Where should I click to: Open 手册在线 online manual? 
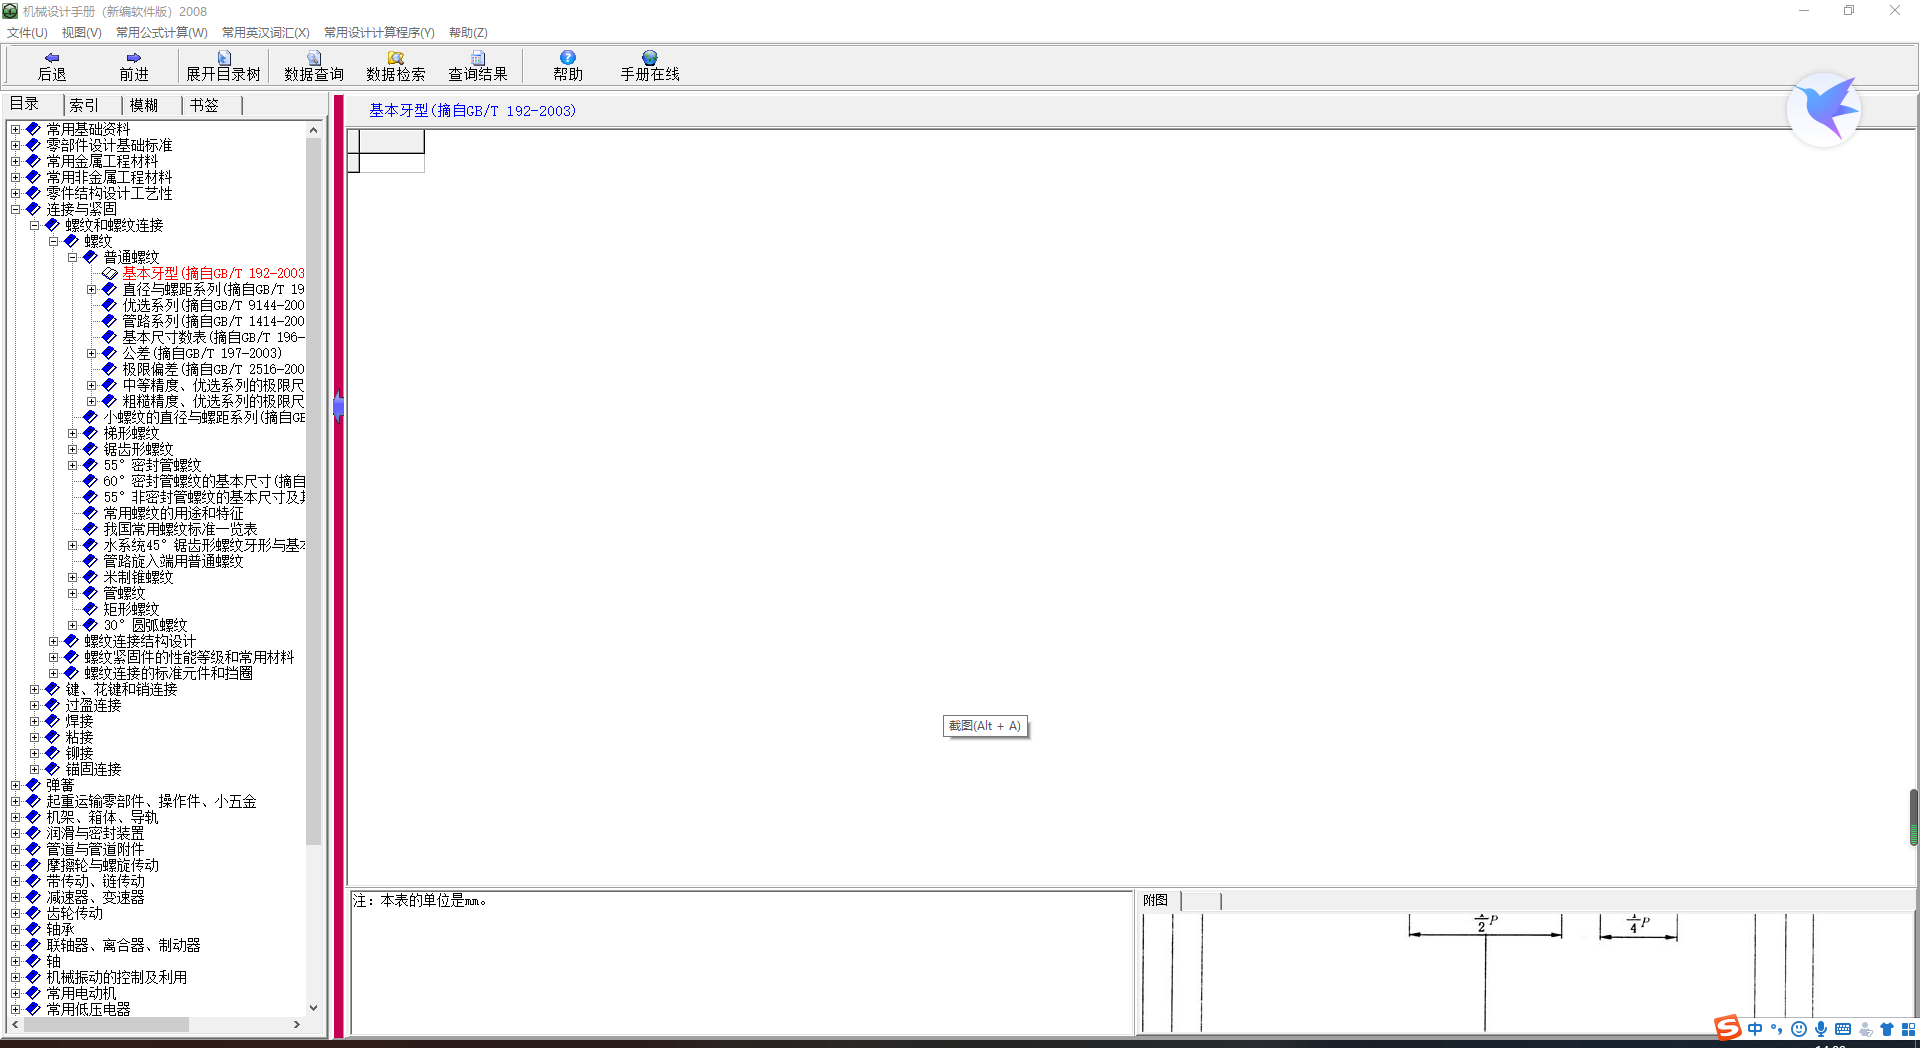650,58
